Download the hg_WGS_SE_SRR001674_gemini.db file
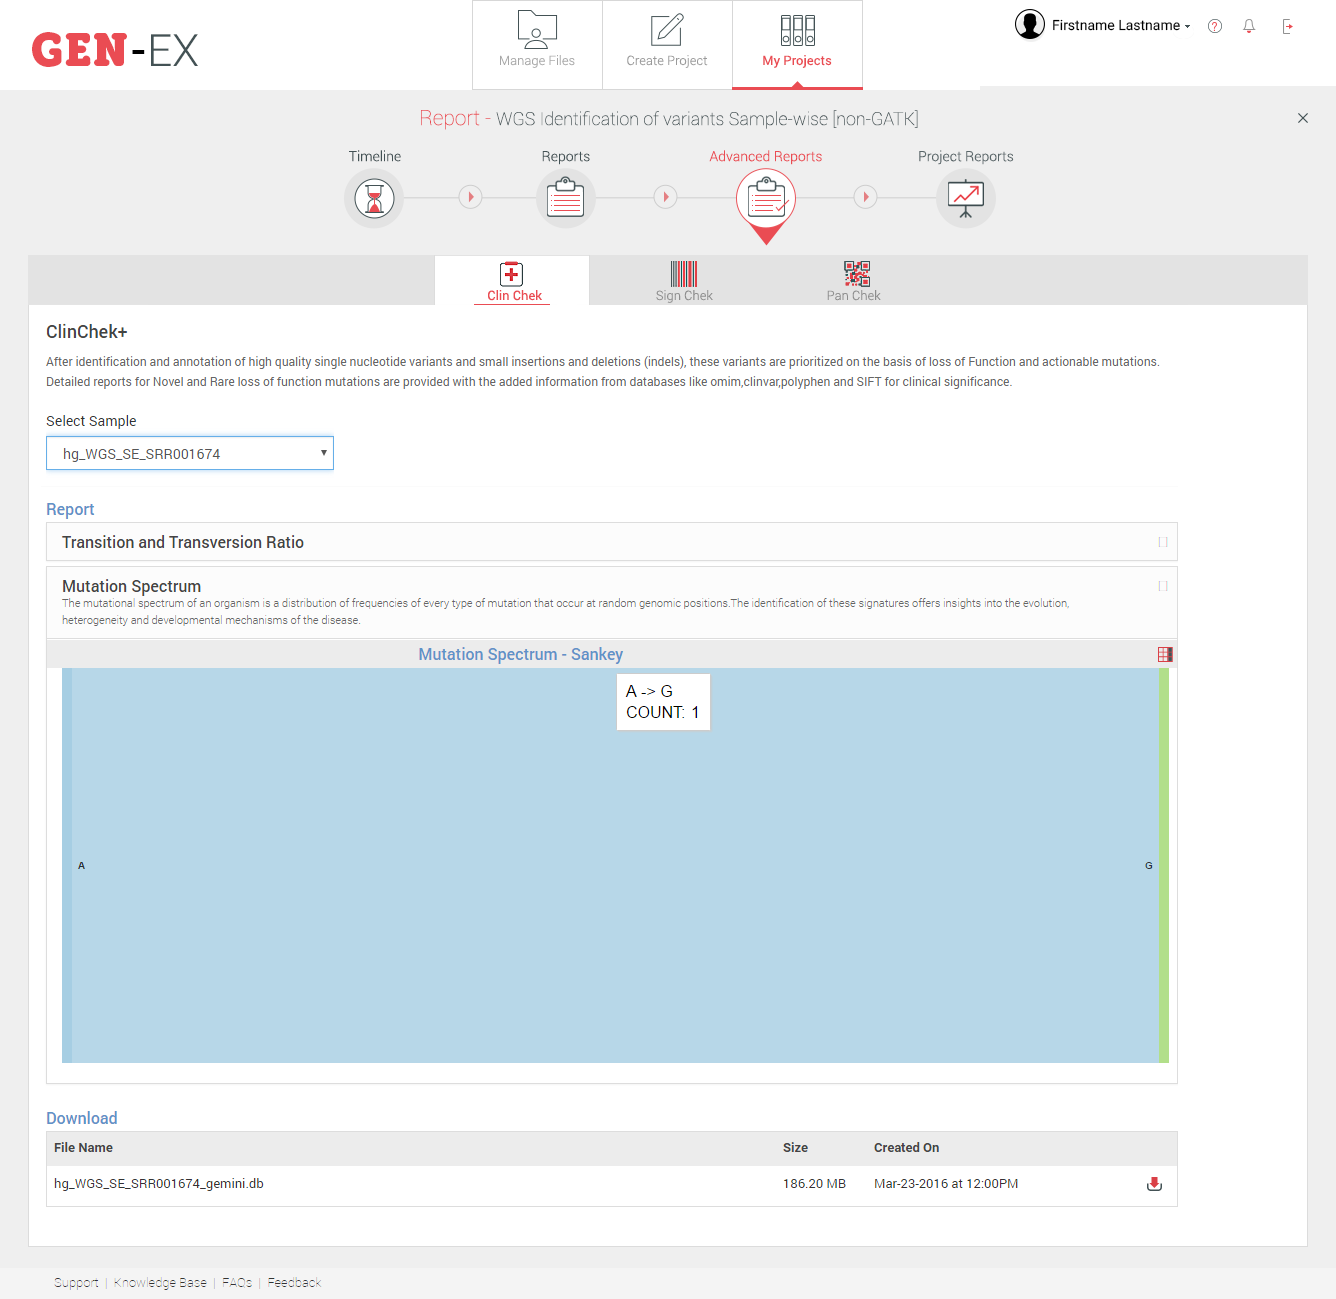 click(x=1154, y=1184)
